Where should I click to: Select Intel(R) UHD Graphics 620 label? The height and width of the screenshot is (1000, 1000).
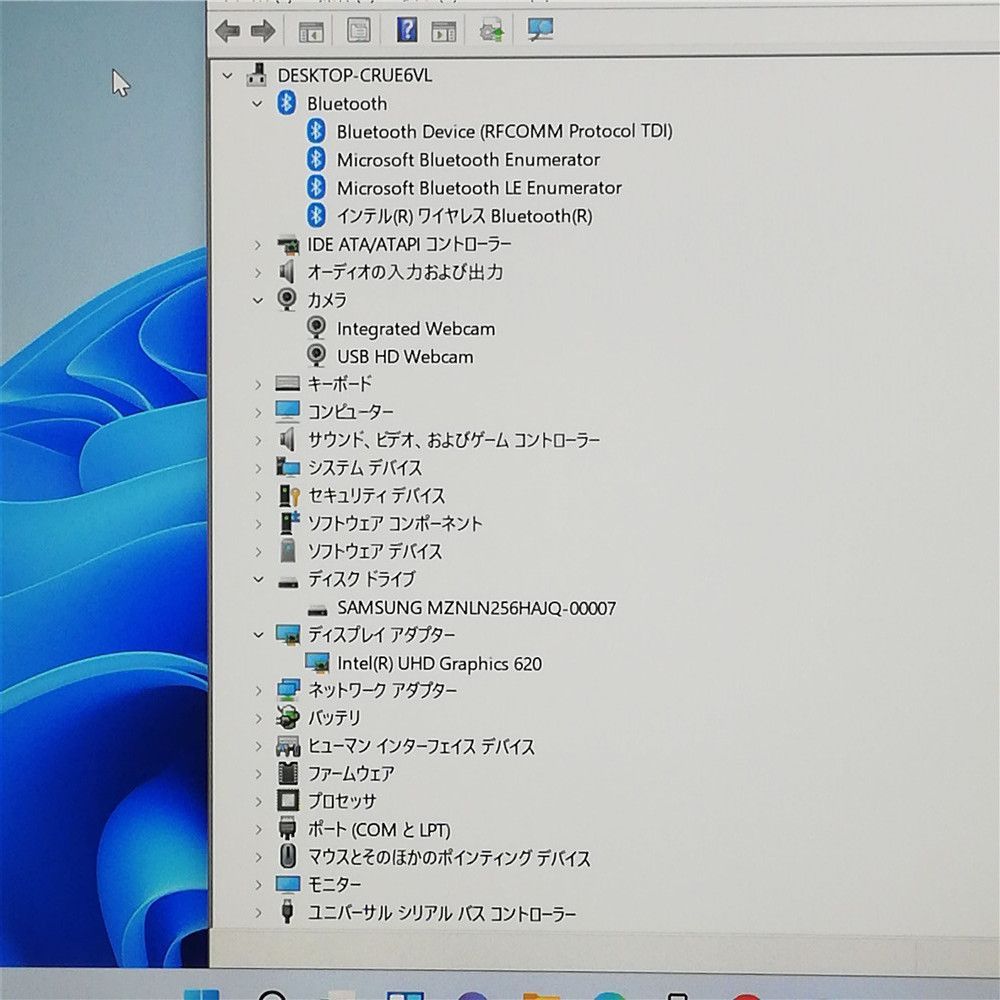pyautogui.click(x=439, y=664)
